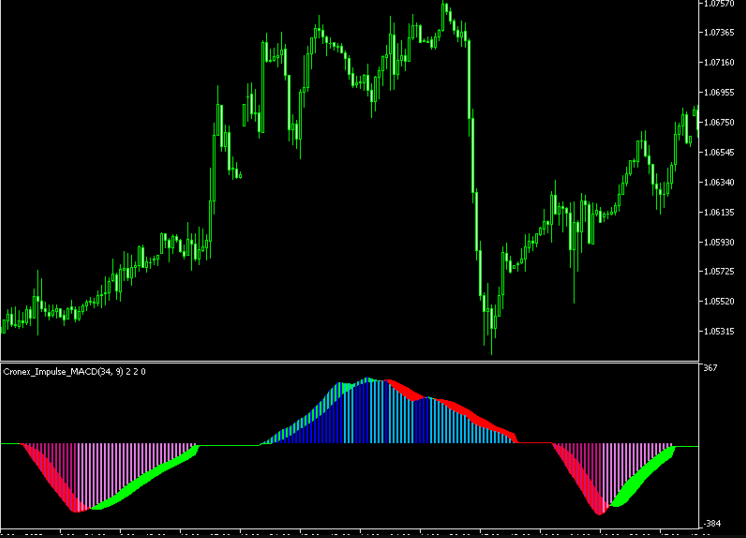Click the 1.05520 price axis label

(x=719, y=302)
